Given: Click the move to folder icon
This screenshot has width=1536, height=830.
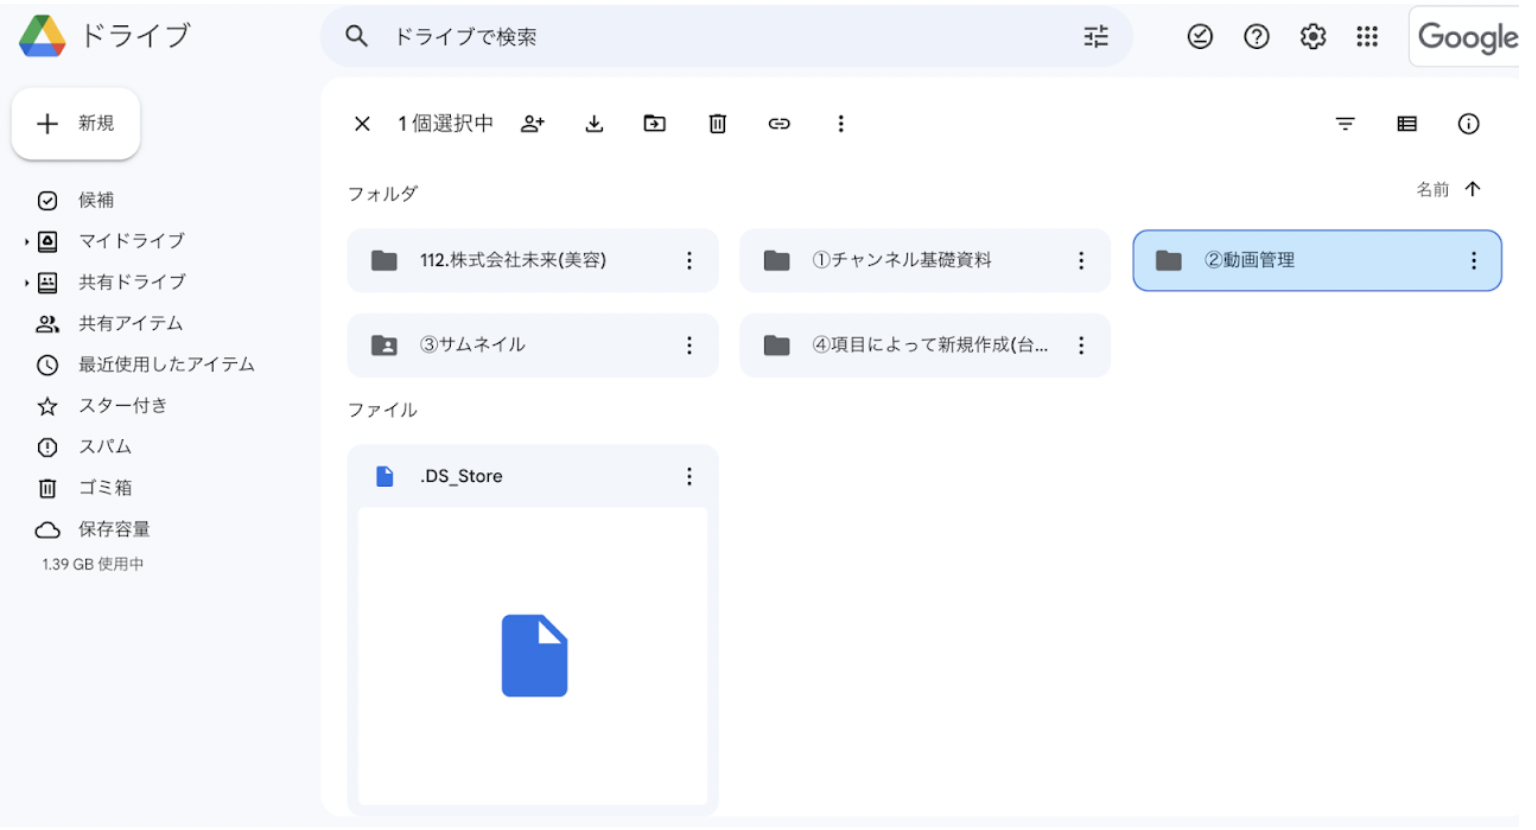Looking at the screenshot, I should click(655, 124).
